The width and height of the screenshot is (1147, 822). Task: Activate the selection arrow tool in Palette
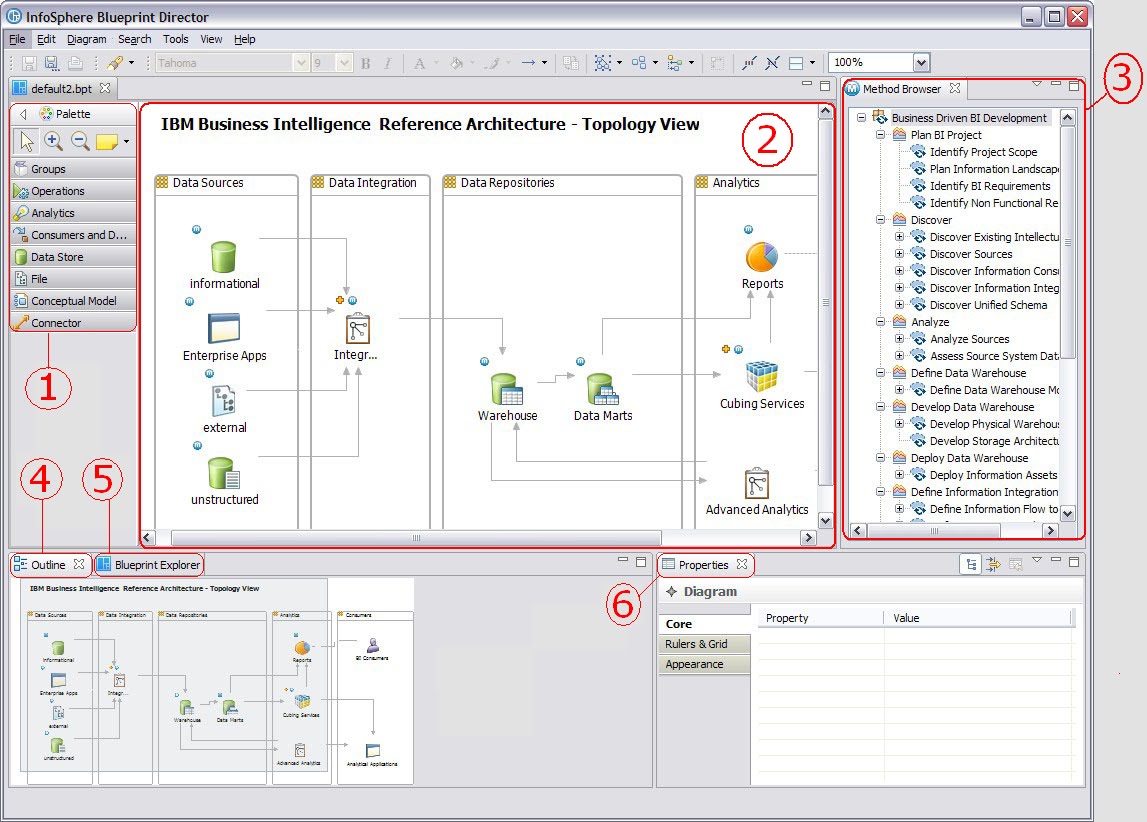point(26,142)
